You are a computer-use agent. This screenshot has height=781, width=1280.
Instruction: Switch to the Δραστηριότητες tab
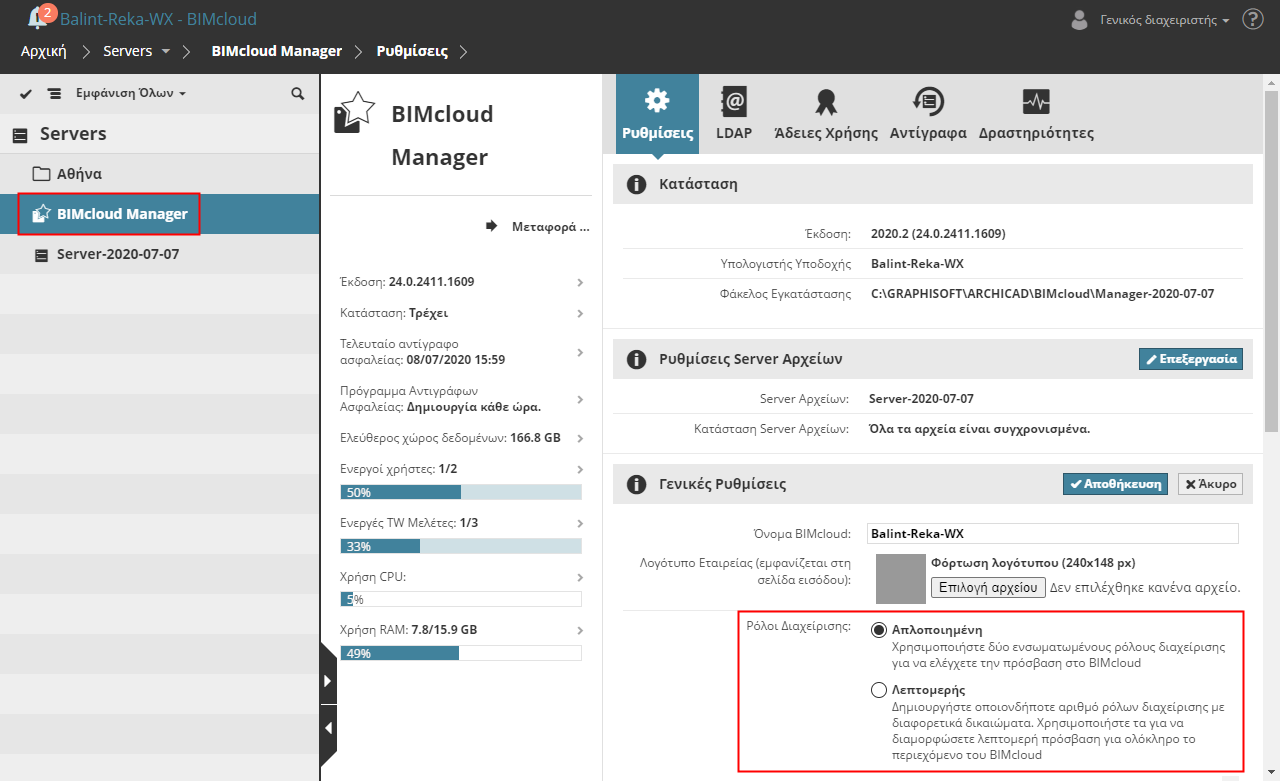pos(1036,114)
